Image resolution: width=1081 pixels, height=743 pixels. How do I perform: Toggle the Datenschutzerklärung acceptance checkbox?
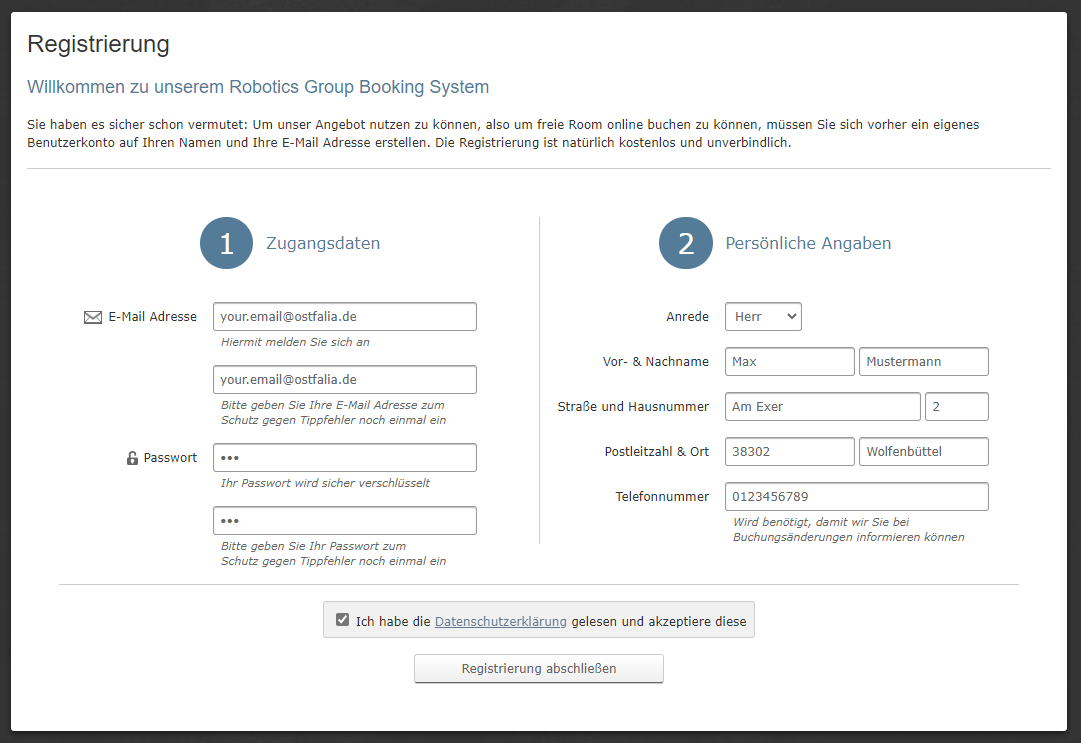tap(343, 620)
